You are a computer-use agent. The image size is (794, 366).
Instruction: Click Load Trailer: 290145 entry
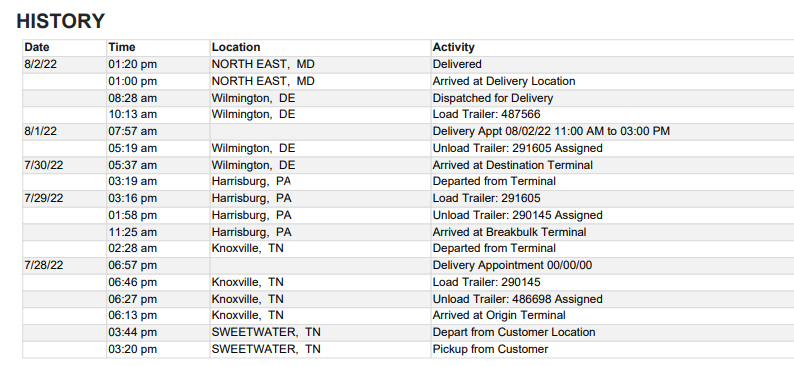point(486,282)
